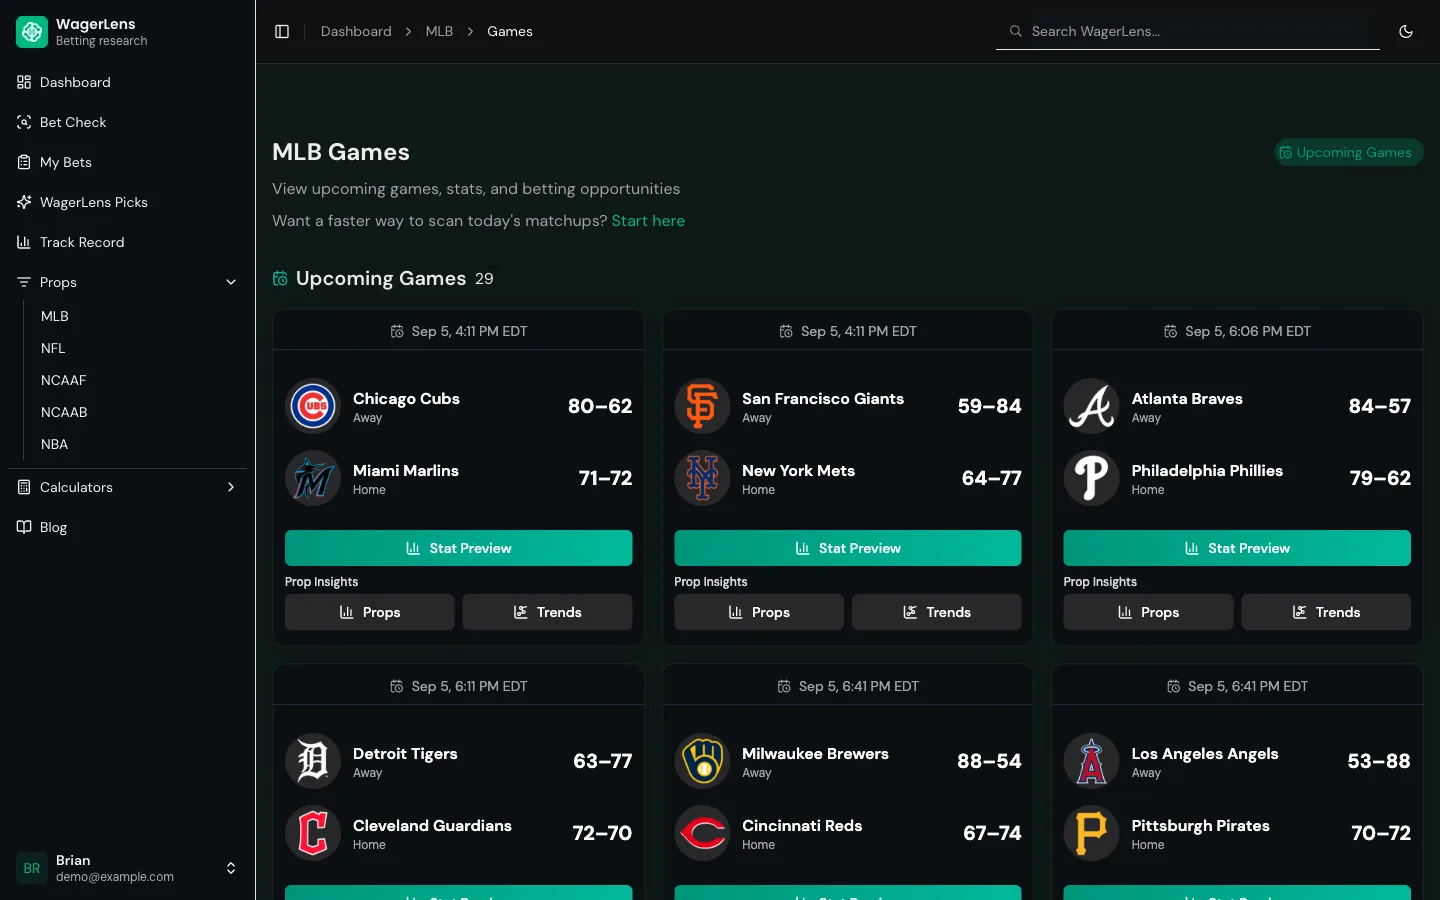Open the Blog page
This screenshot has width=1440, height=900.
127,527
